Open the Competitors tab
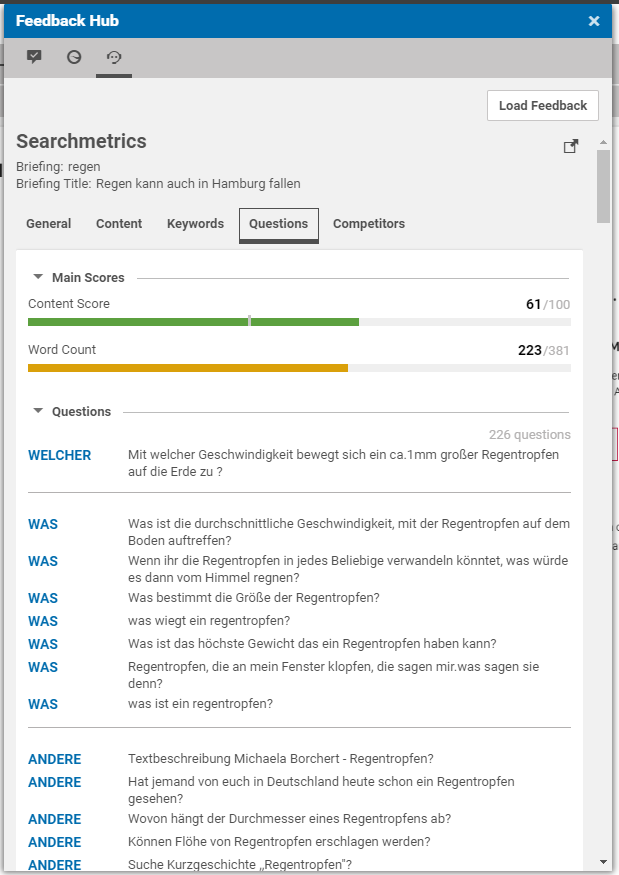Screen dimensions: 619x875 coord(369,224)
